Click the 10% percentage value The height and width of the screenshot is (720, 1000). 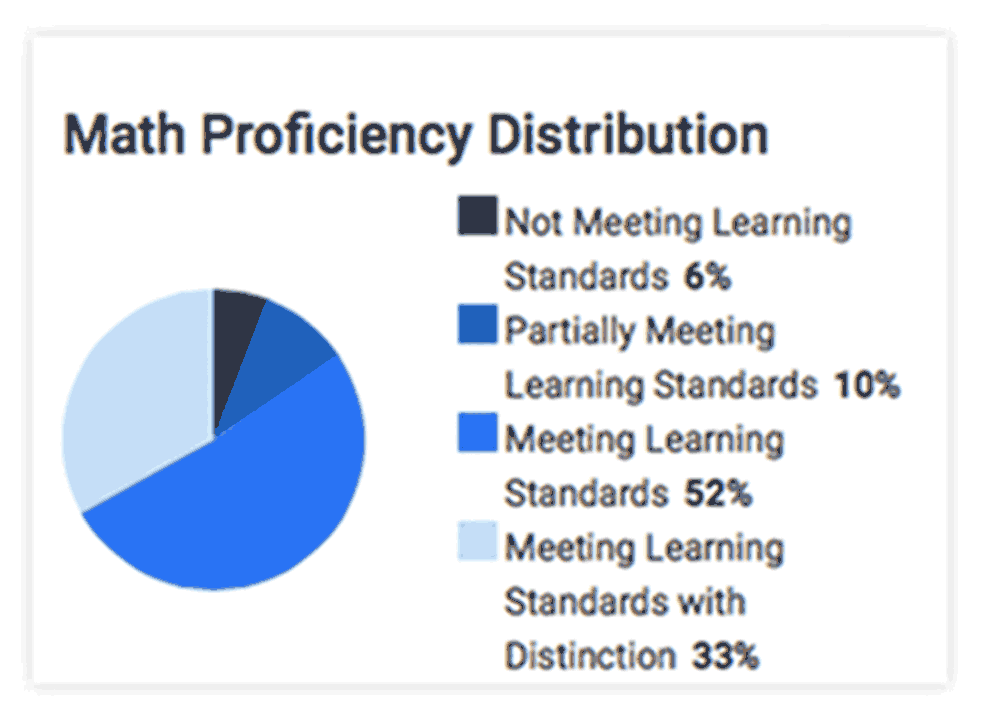(x=867, y=385)
